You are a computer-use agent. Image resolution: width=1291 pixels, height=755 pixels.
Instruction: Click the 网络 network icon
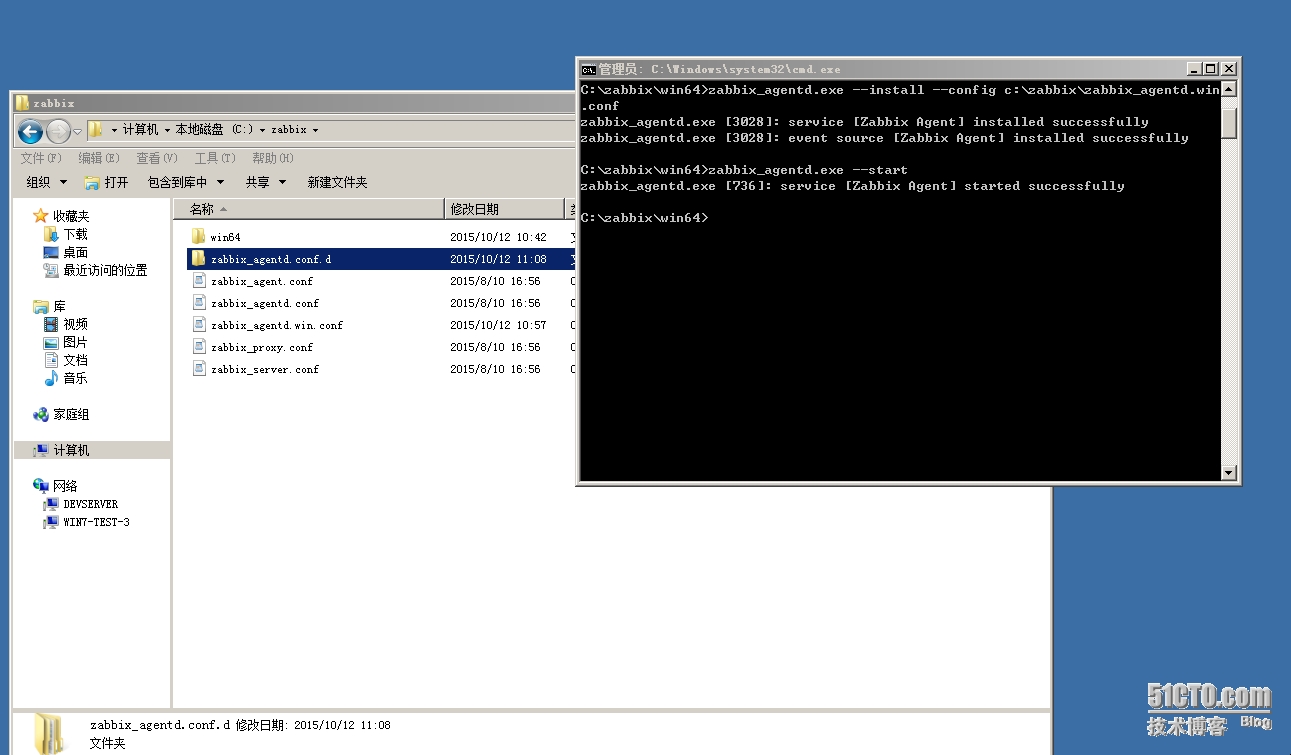[41, 486]
